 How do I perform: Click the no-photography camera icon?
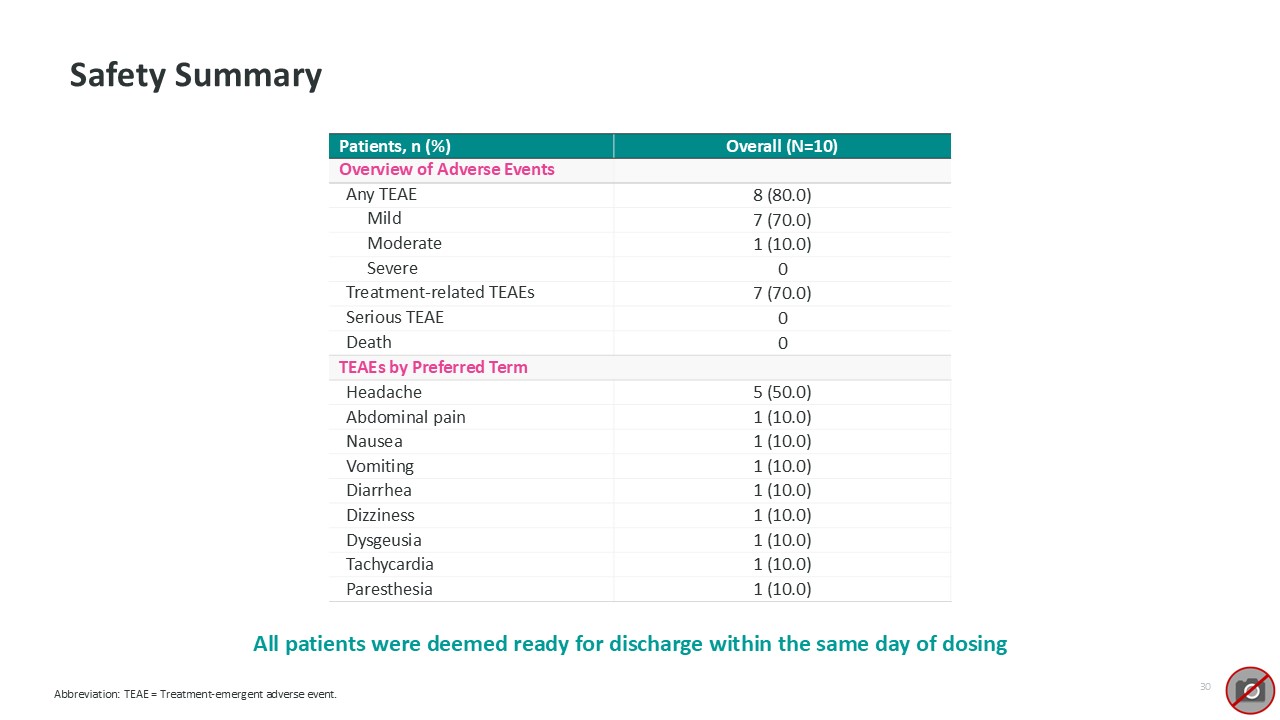(1250, 690)
